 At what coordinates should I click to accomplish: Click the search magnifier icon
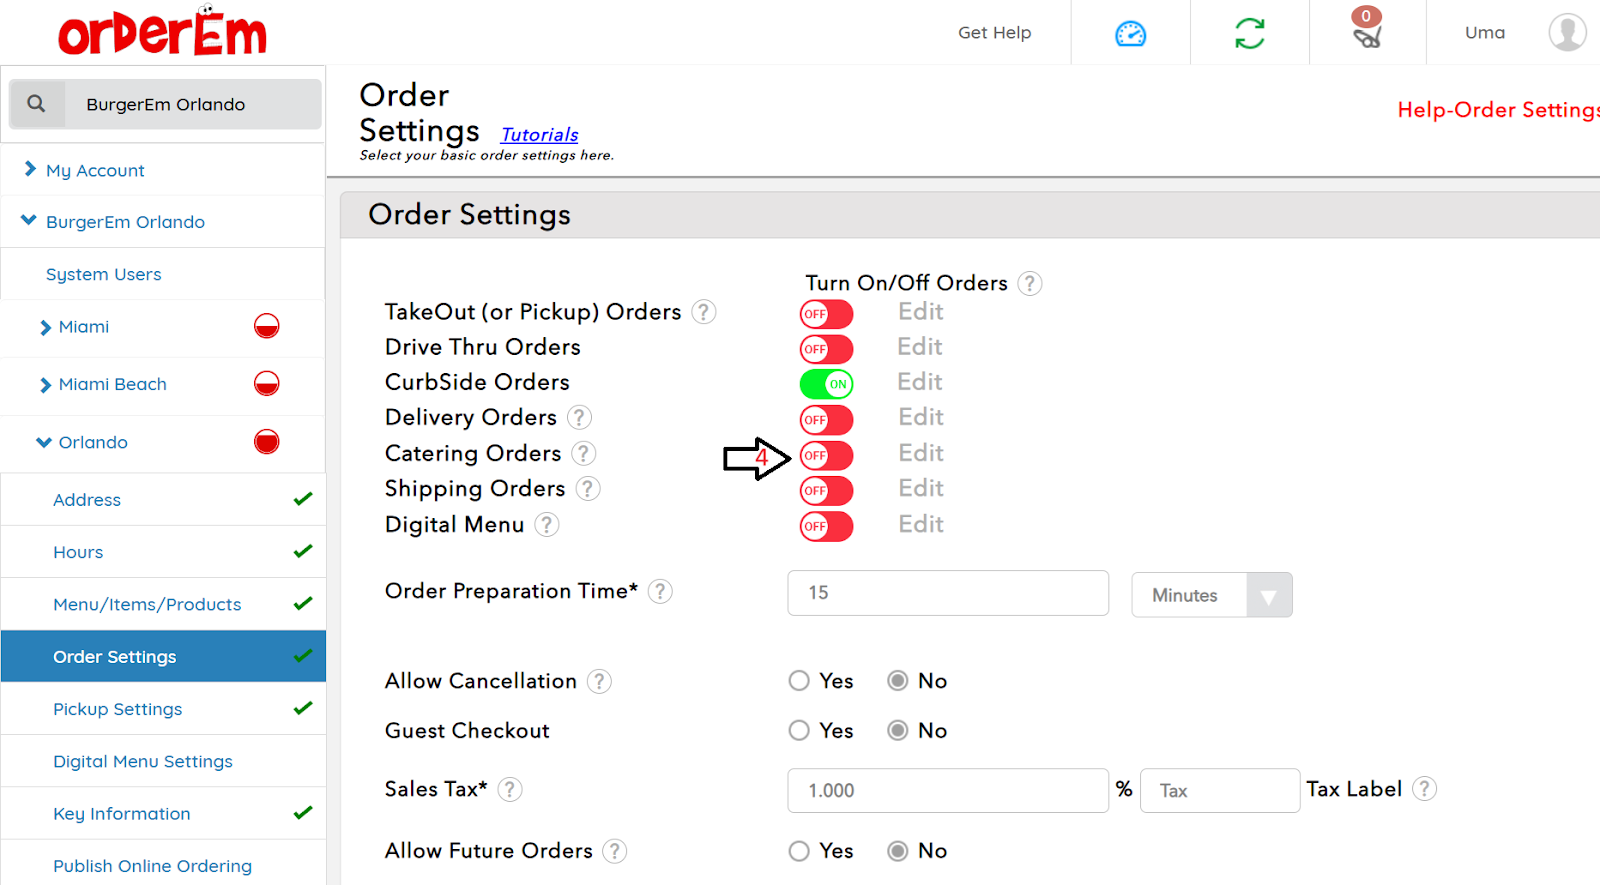pyautogui.click(x=36, y=104)
